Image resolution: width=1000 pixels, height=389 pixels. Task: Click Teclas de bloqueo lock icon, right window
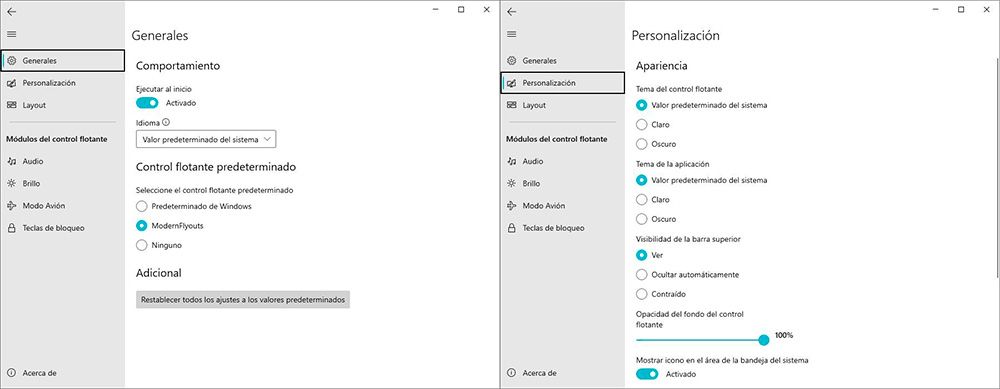[x=511, y=228]
